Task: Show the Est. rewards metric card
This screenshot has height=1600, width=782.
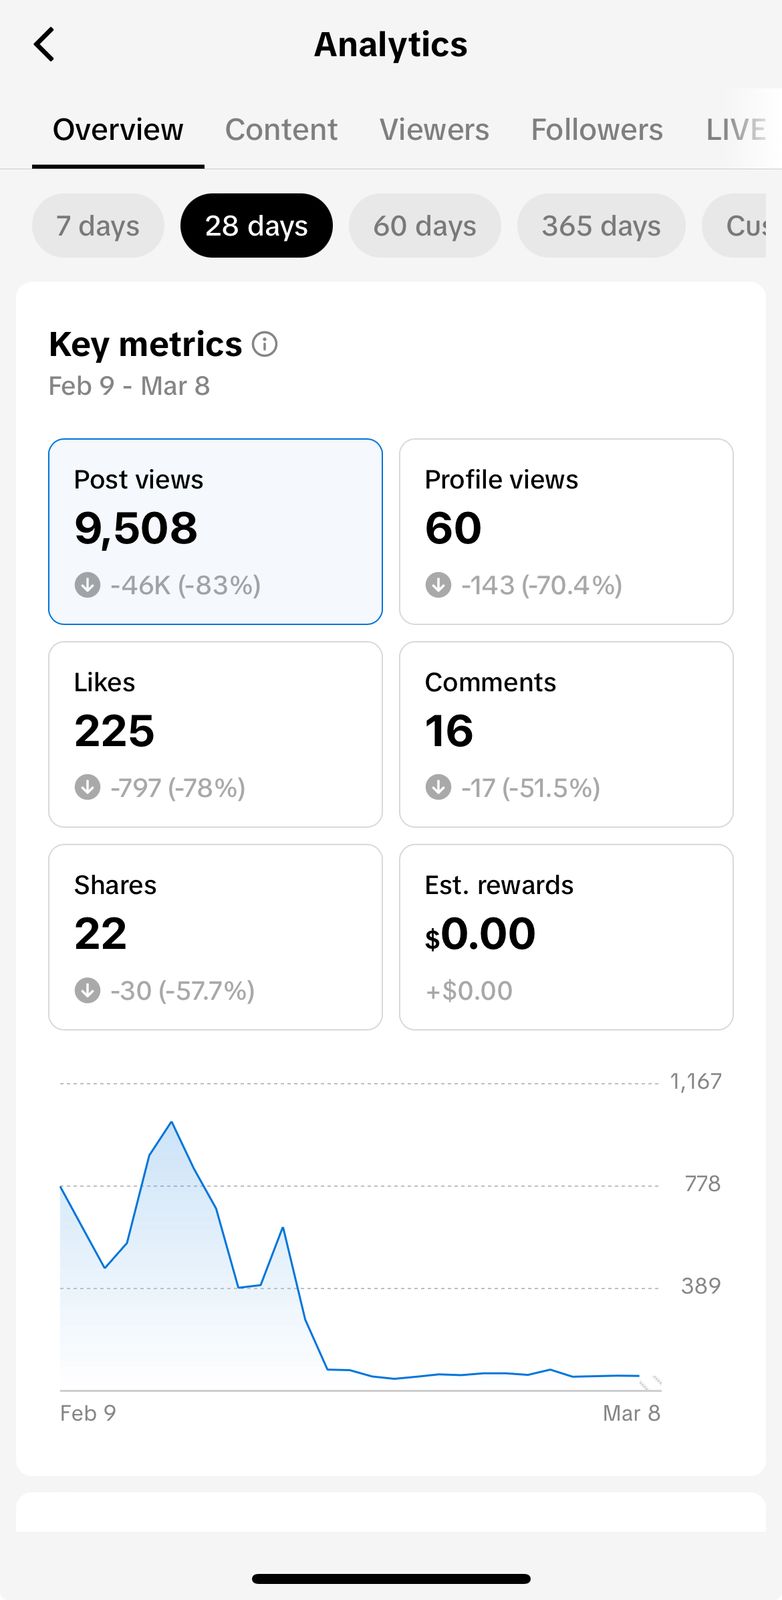Action: (x=566, y=937)
